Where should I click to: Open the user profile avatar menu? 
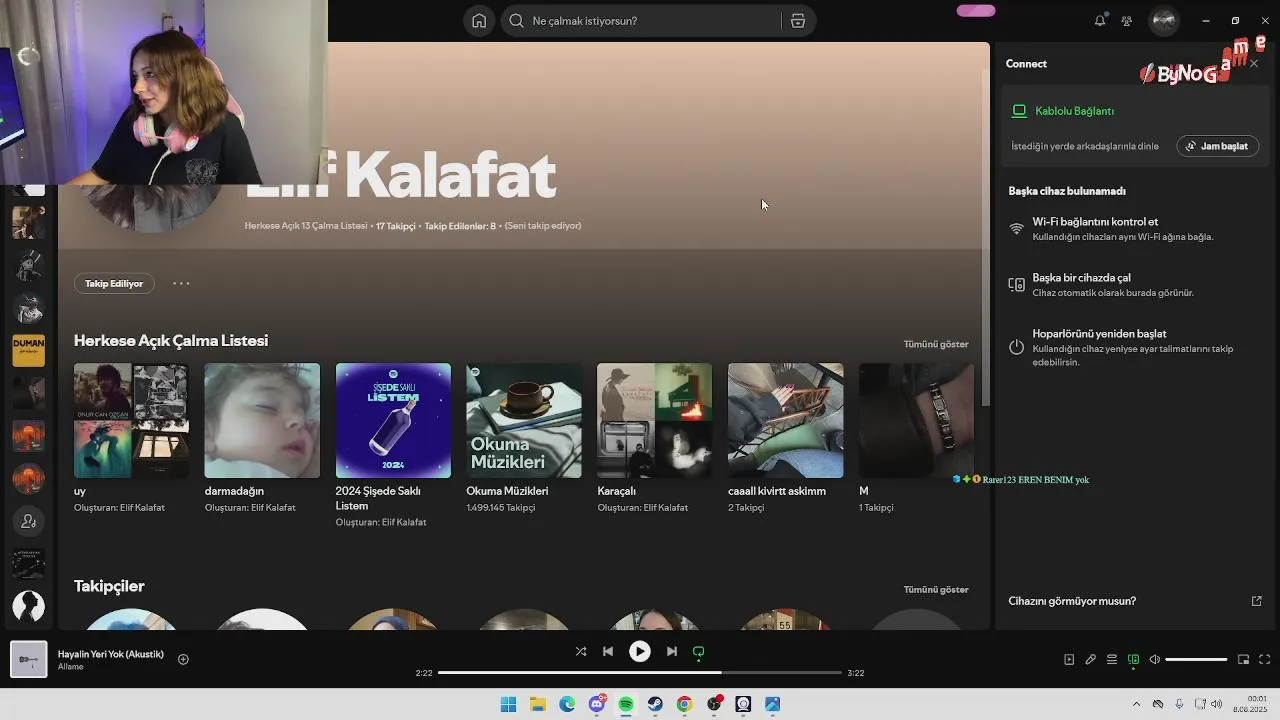1163,21
